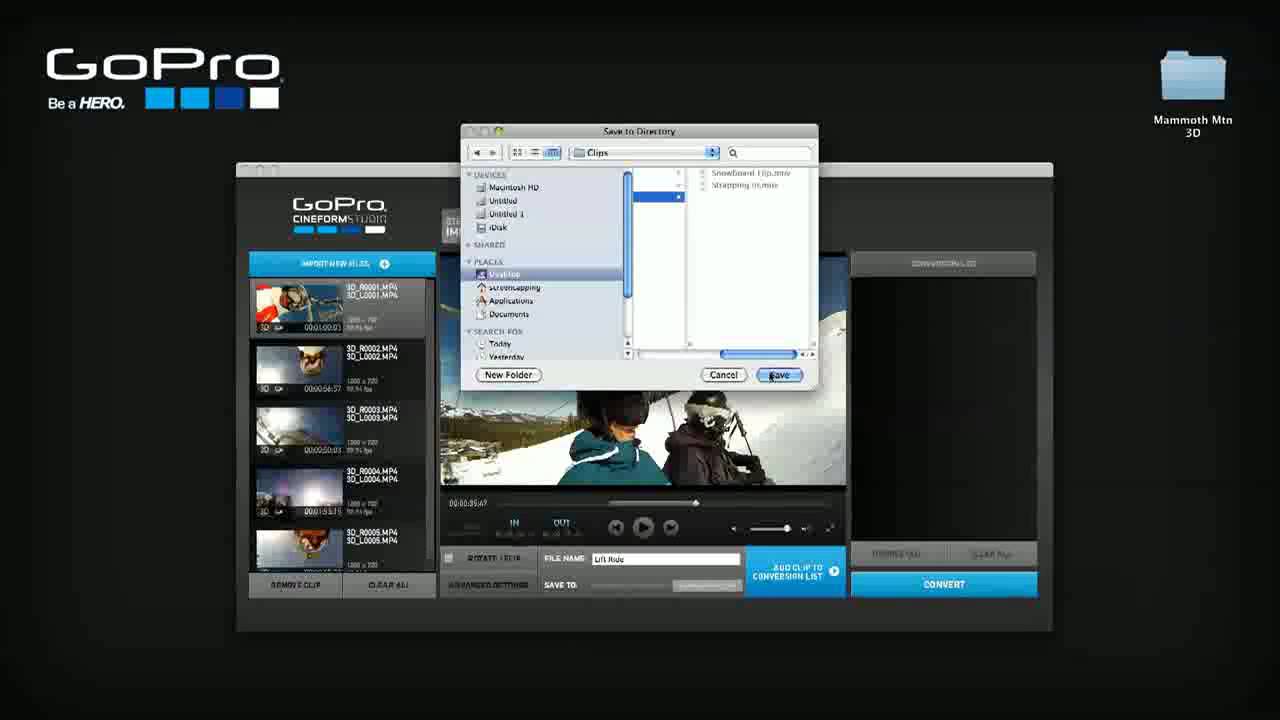The image size is (1280, 720).
Task: Click the highlighted folder in the middle column
Action: coord(658,197)
